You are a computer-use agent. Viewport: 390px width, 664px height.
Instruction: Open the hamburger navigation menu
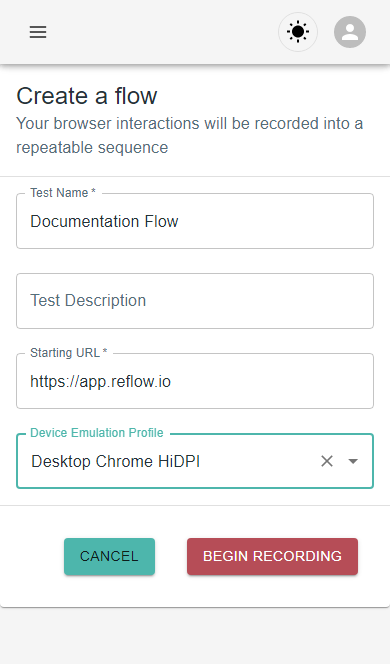pyautogui.click(x=38, y=32)
